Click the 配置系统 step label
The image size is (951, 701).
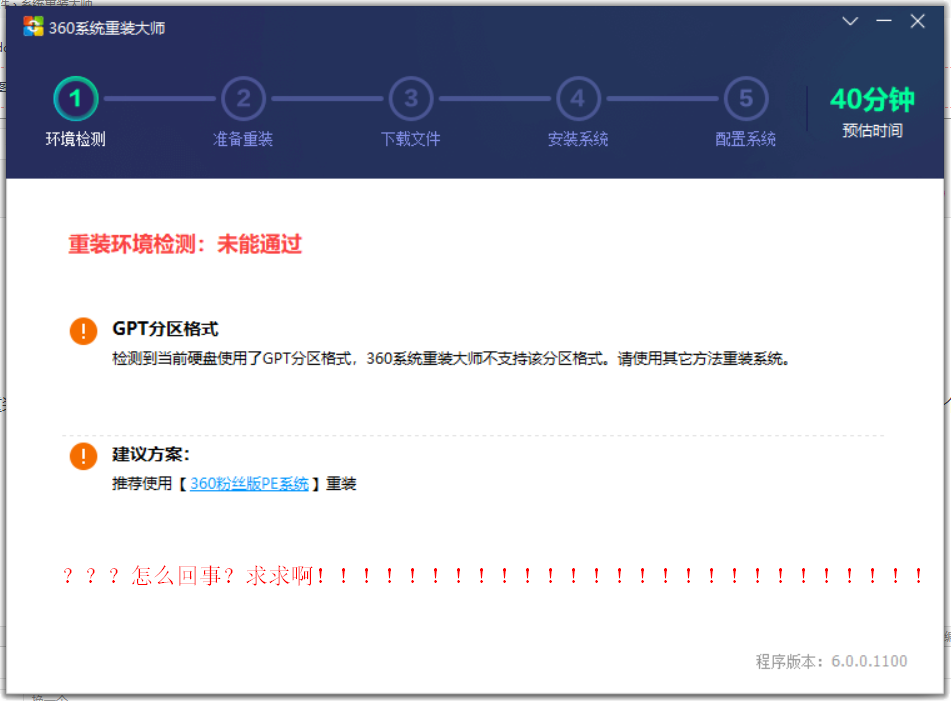[745, 139]
